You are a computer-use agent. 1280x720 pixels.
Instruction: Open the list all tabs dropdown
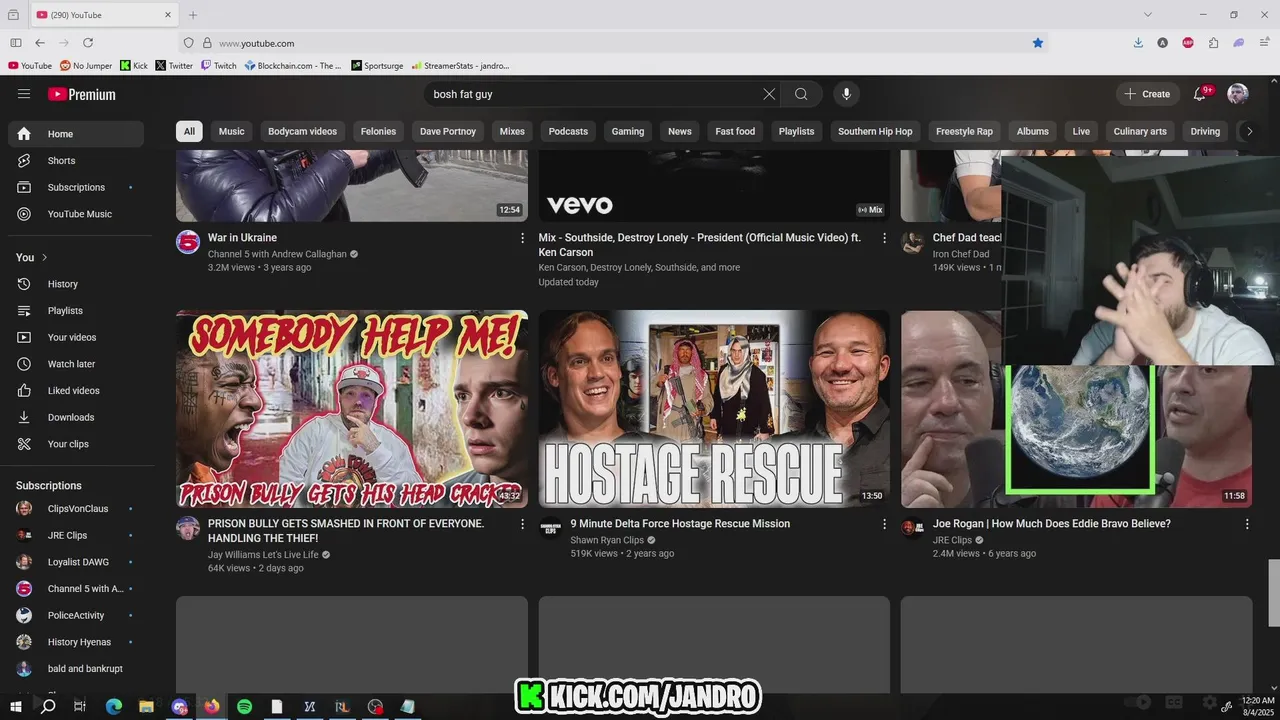coord(1148,15)
